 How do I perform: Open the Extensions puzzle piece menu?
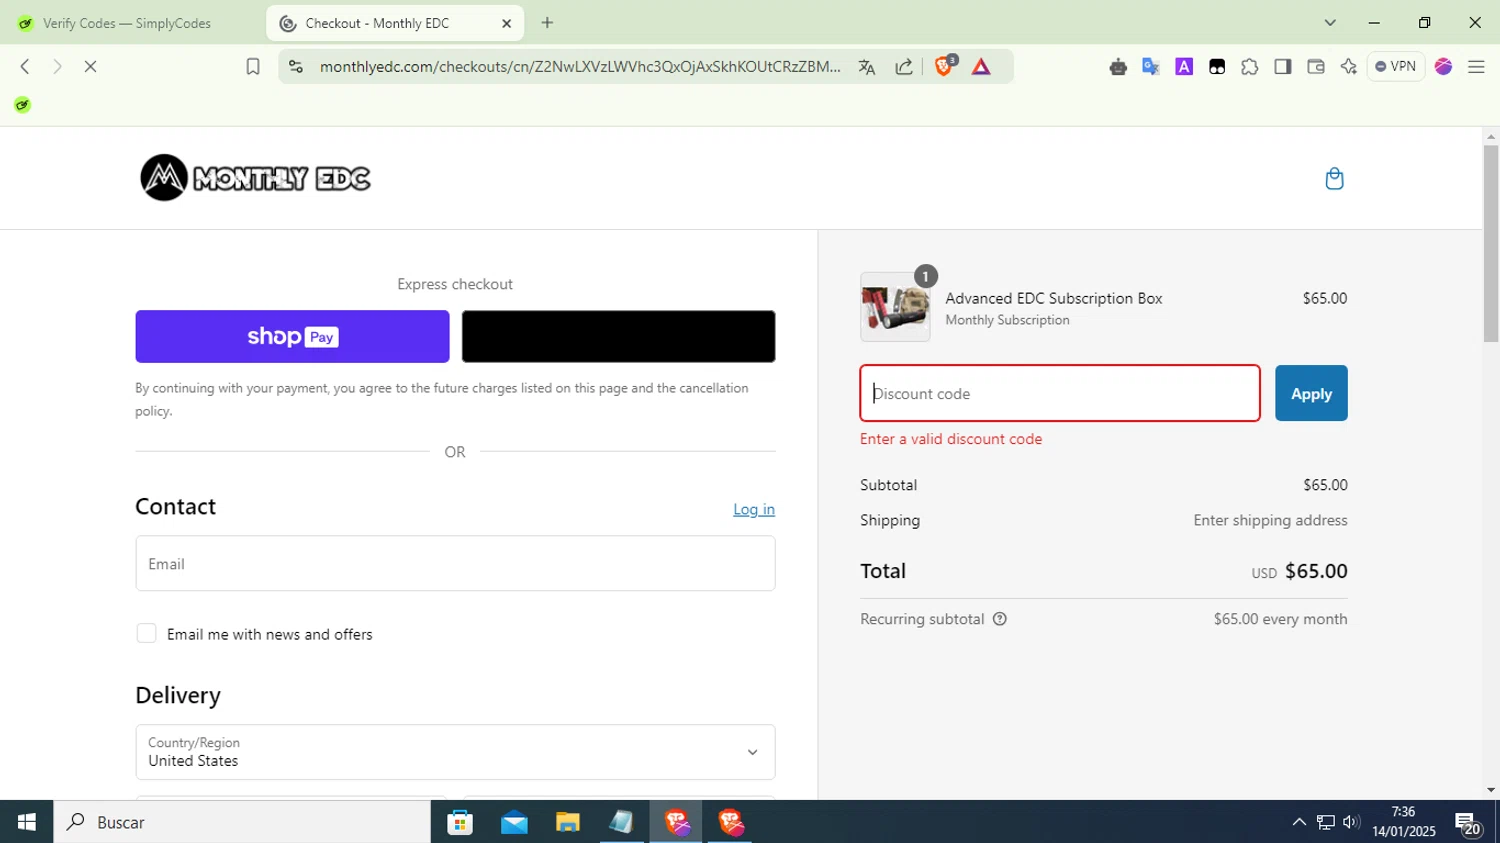coord(1250,67)
